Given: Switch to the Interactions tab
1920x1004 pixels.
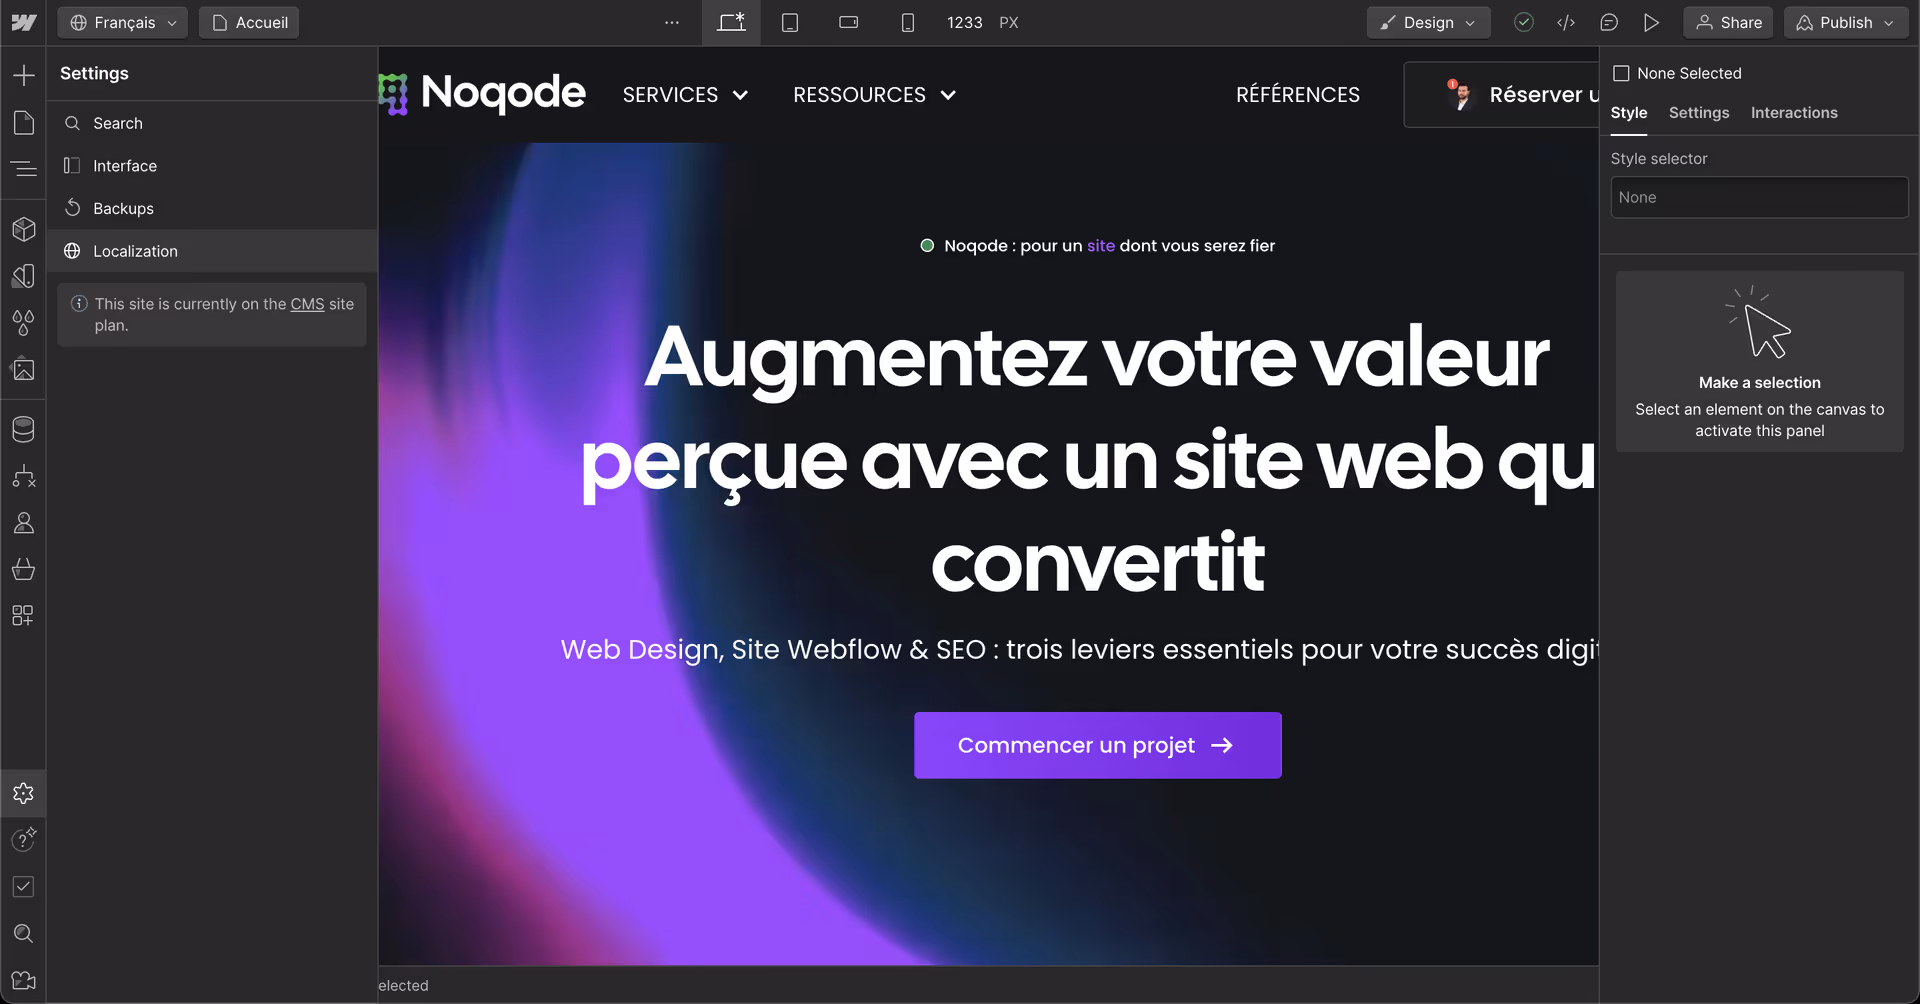Looking at the screenshot, I should [x=1793, y=113].
